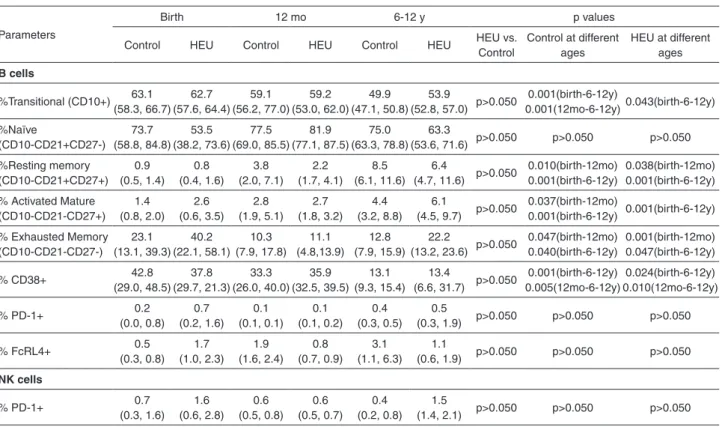Click the '% CD38+' row label
This screenshot has width=725, height=427.
point(23,280)
